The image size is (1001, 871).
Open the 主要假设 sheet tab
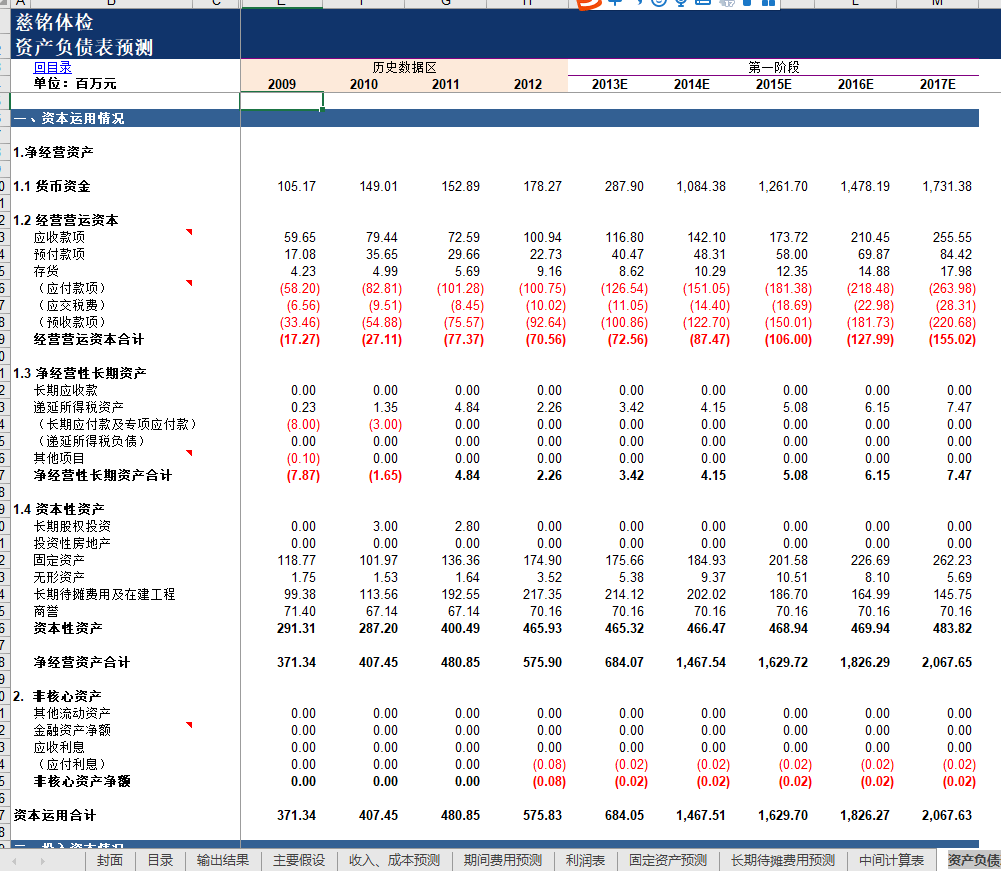click(x=298, y=860)
